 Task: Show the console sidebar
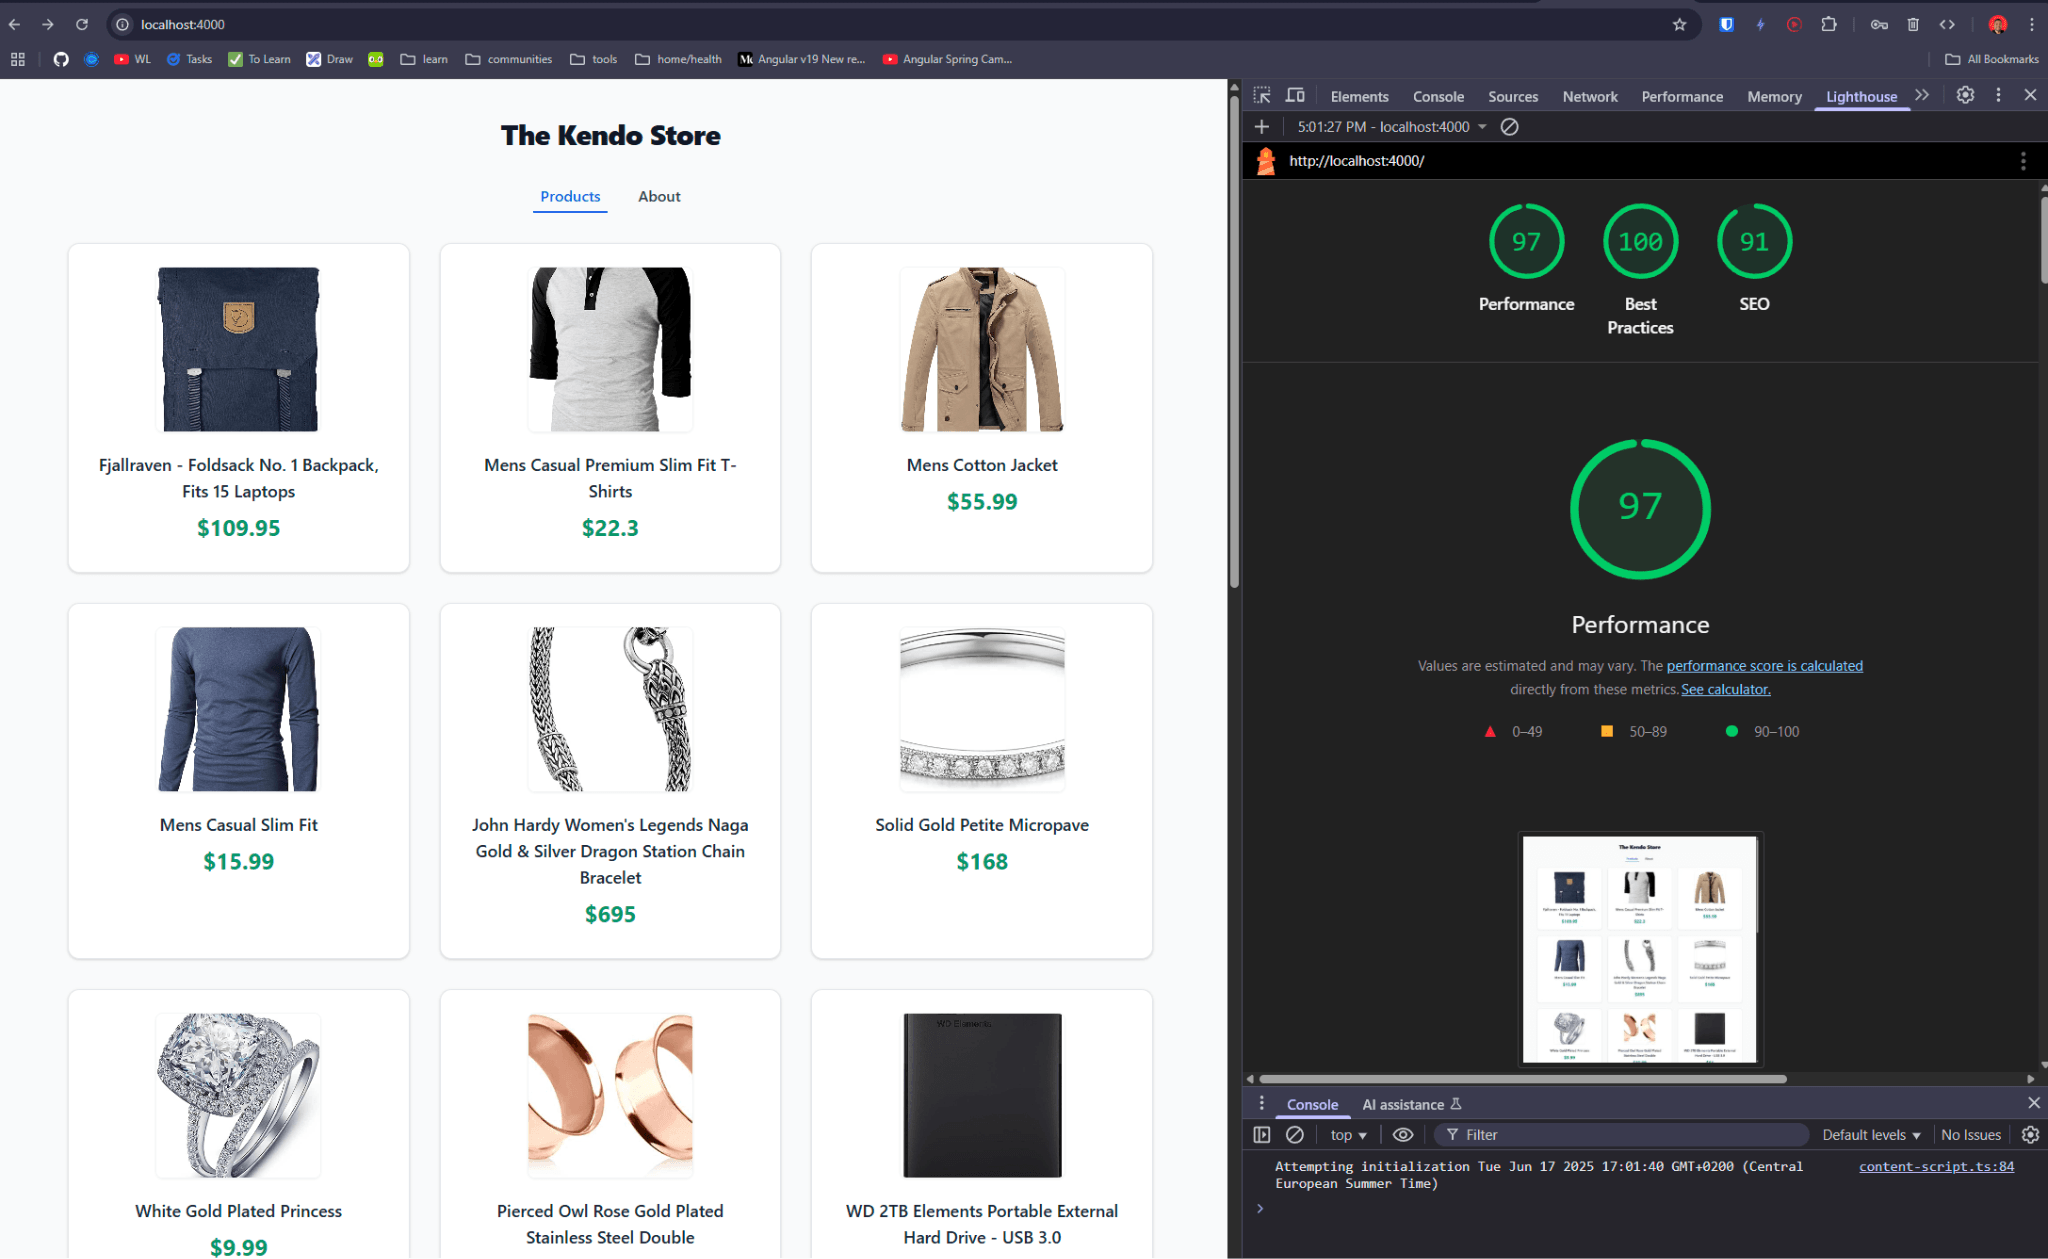point(1262,1135)
